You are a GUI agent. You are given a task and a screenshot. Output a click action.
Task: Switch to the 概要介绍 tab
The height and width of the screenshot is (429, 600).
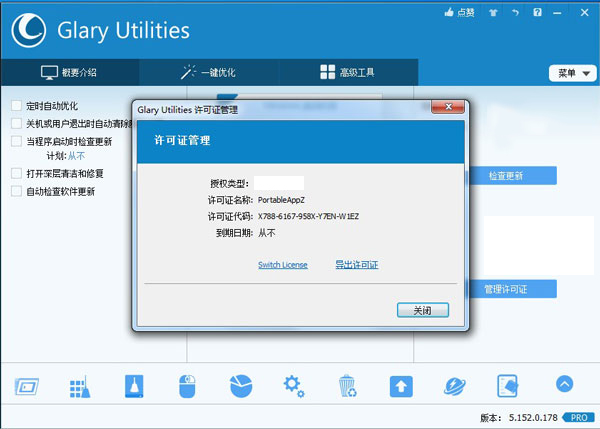click(69, 72)
